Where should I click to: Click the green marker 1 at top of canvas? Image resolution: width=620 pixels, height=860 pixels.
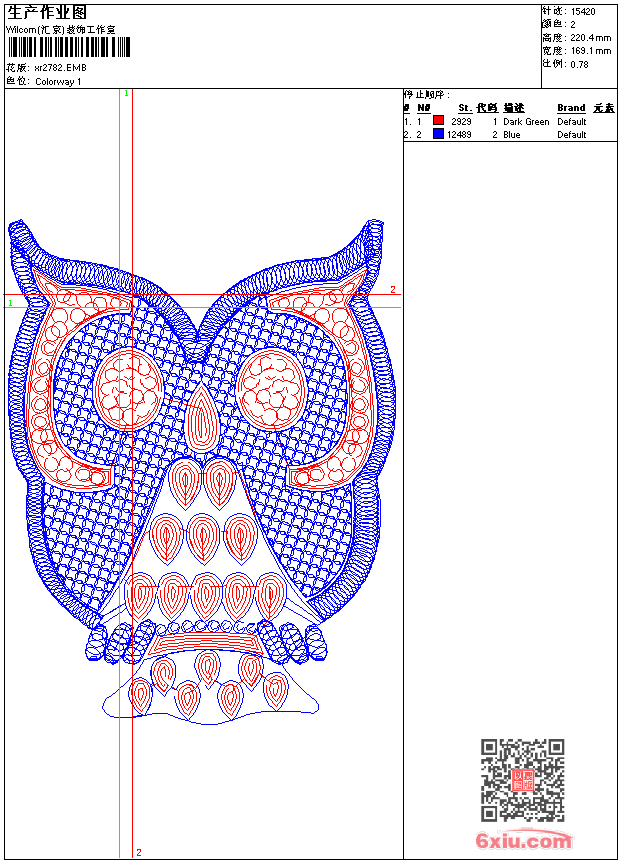pos(126,93)
